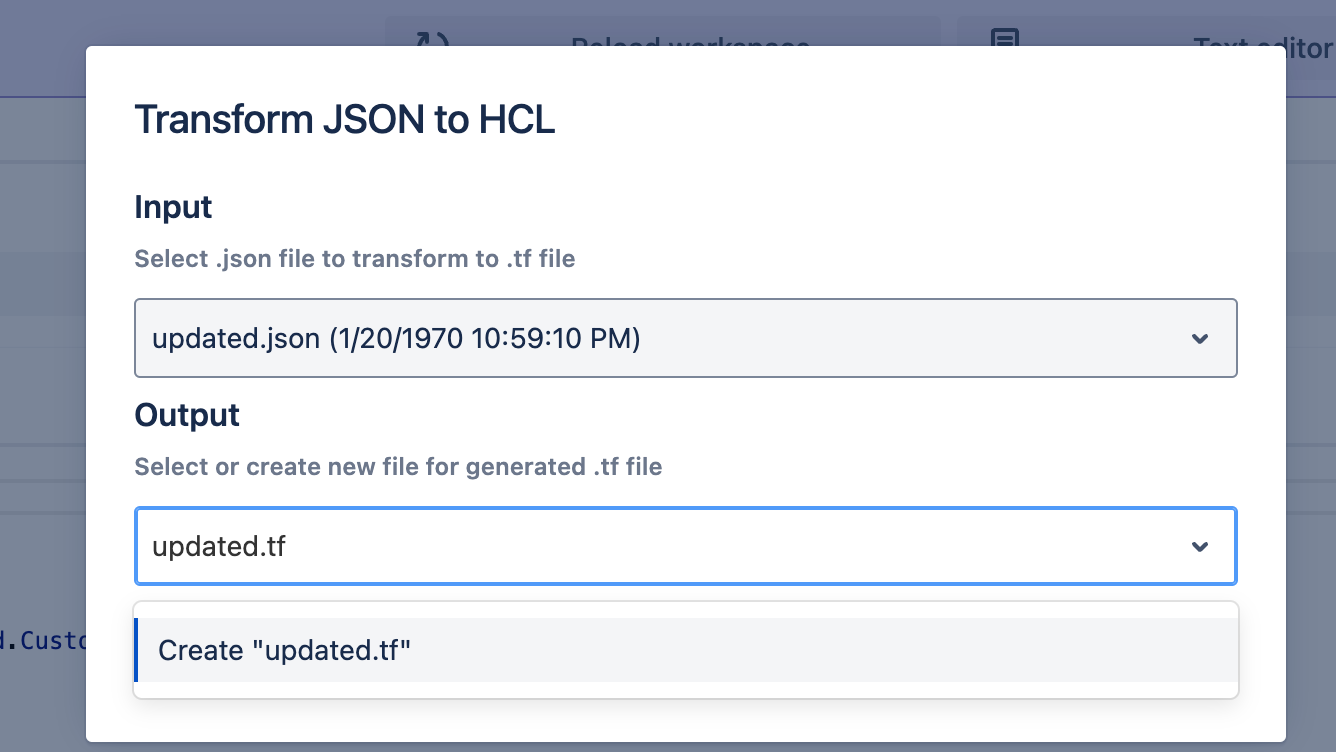Click the word "HCL" in the dialog title
The height and width of the screenshot is (752, 1336).
(x=517, y=120)
